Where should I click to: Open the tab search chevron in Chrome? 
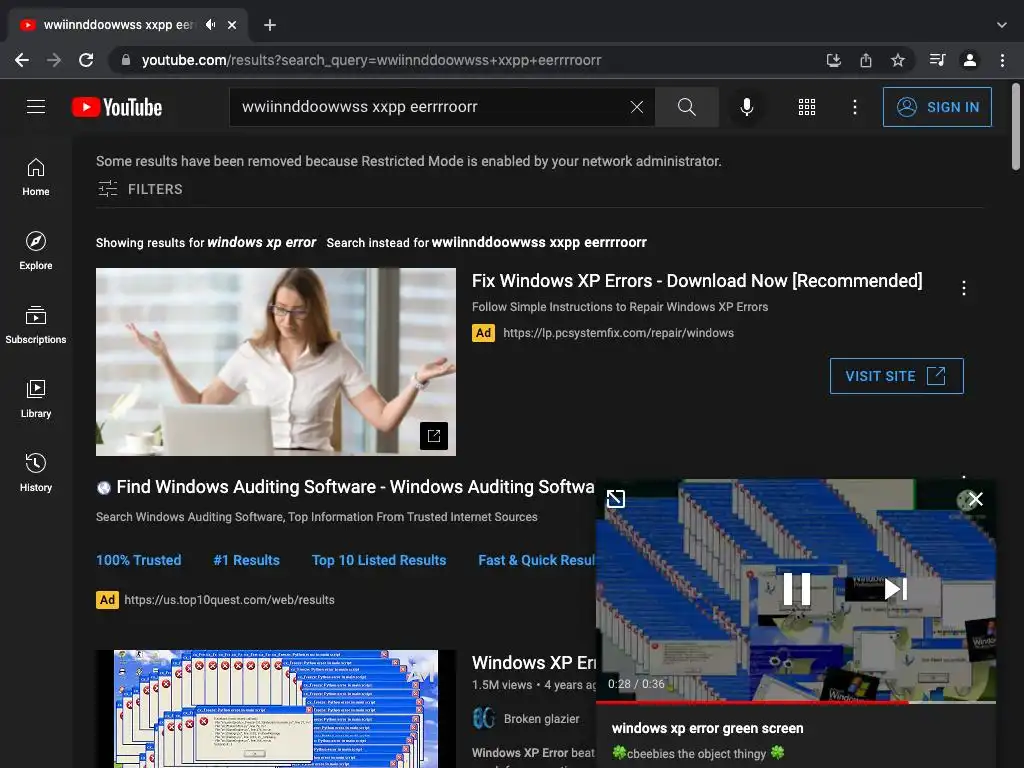1002,25
